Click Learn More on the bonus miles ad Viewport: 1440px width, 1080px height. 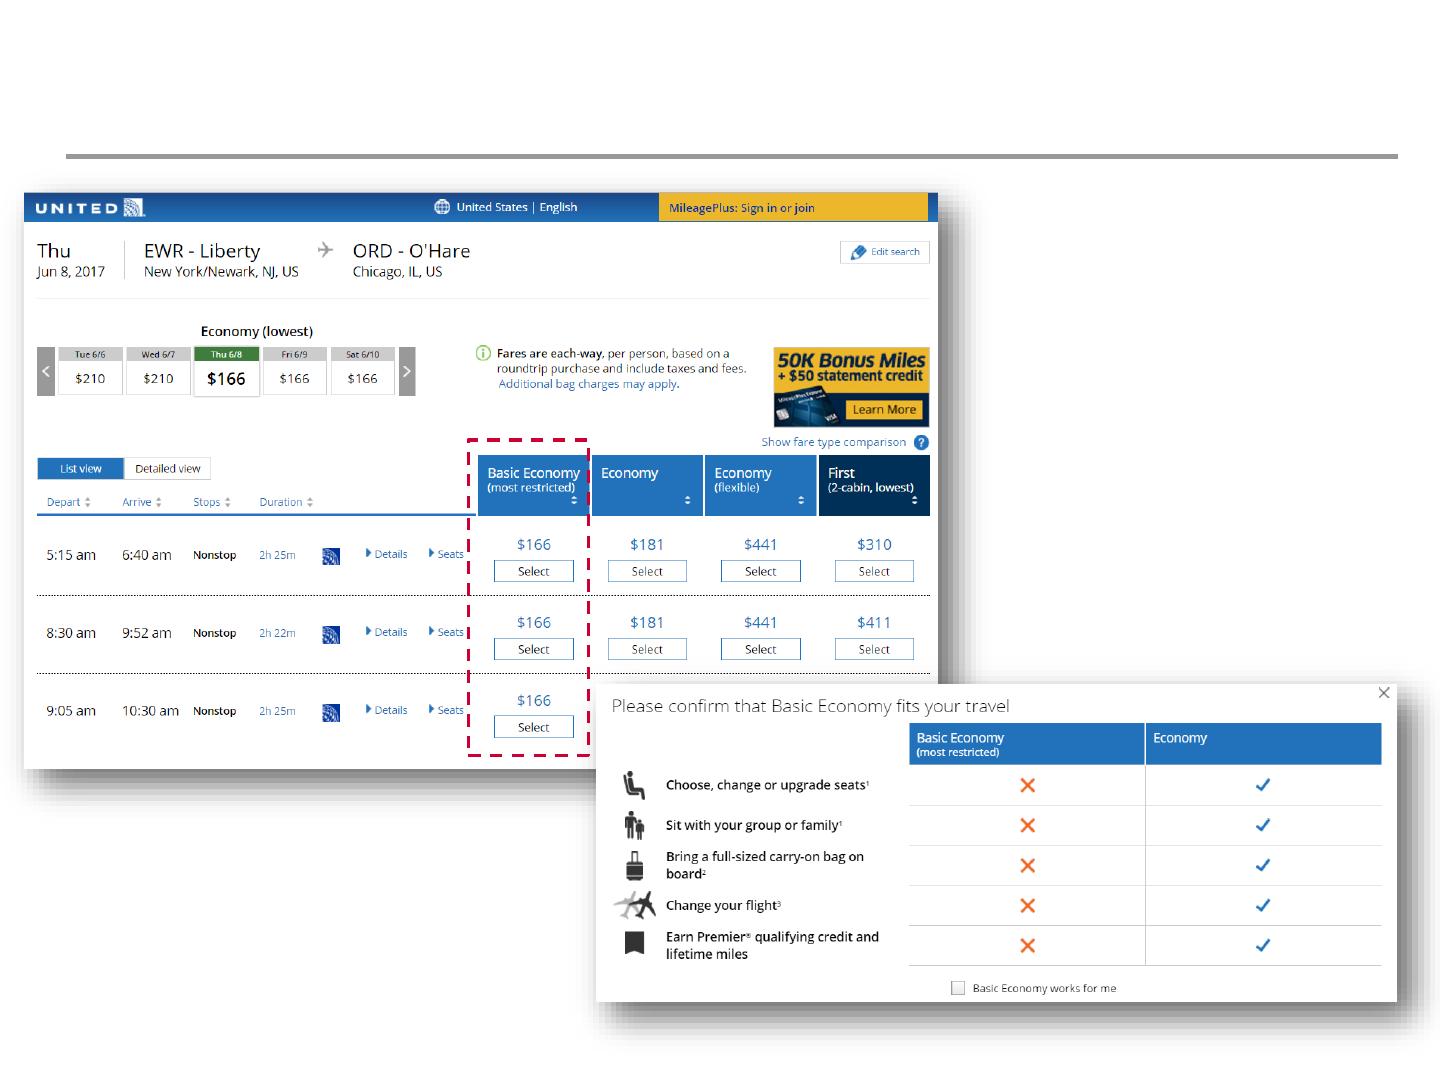coord(884,410)
